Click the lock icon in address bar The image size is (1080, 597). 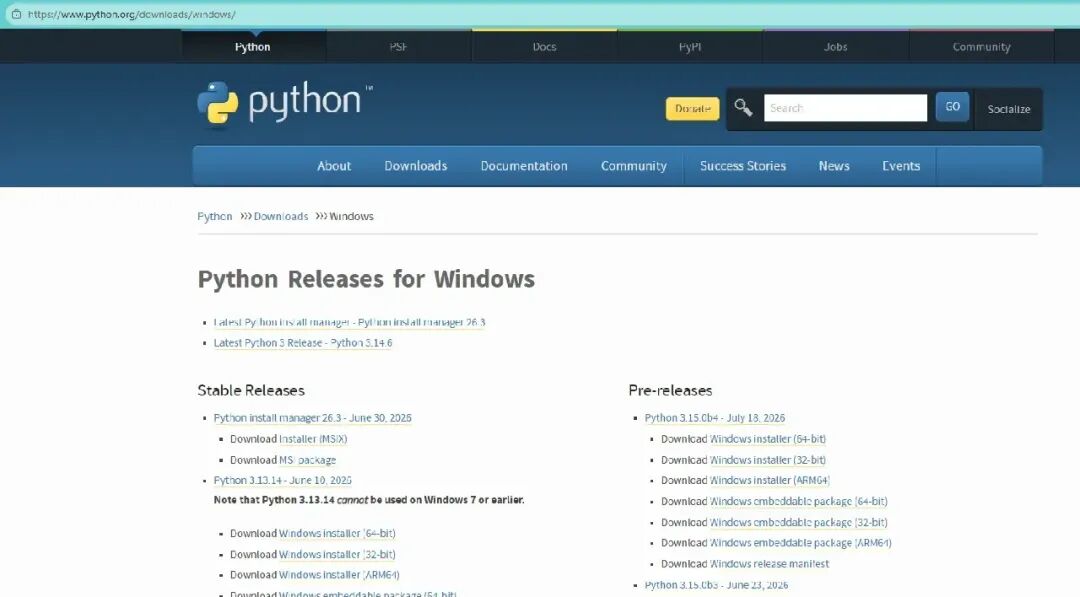coord(16,14)
